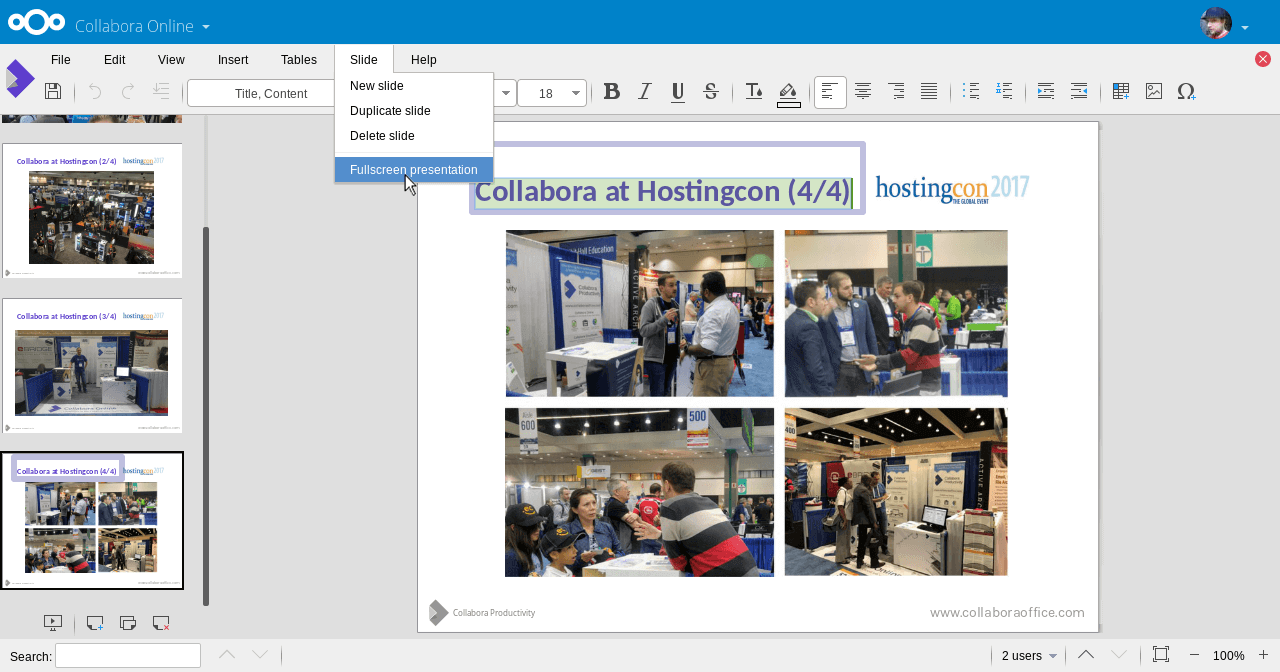
Task: Go to next slide arrow in status bar
Action: (x=1119, y=655)
